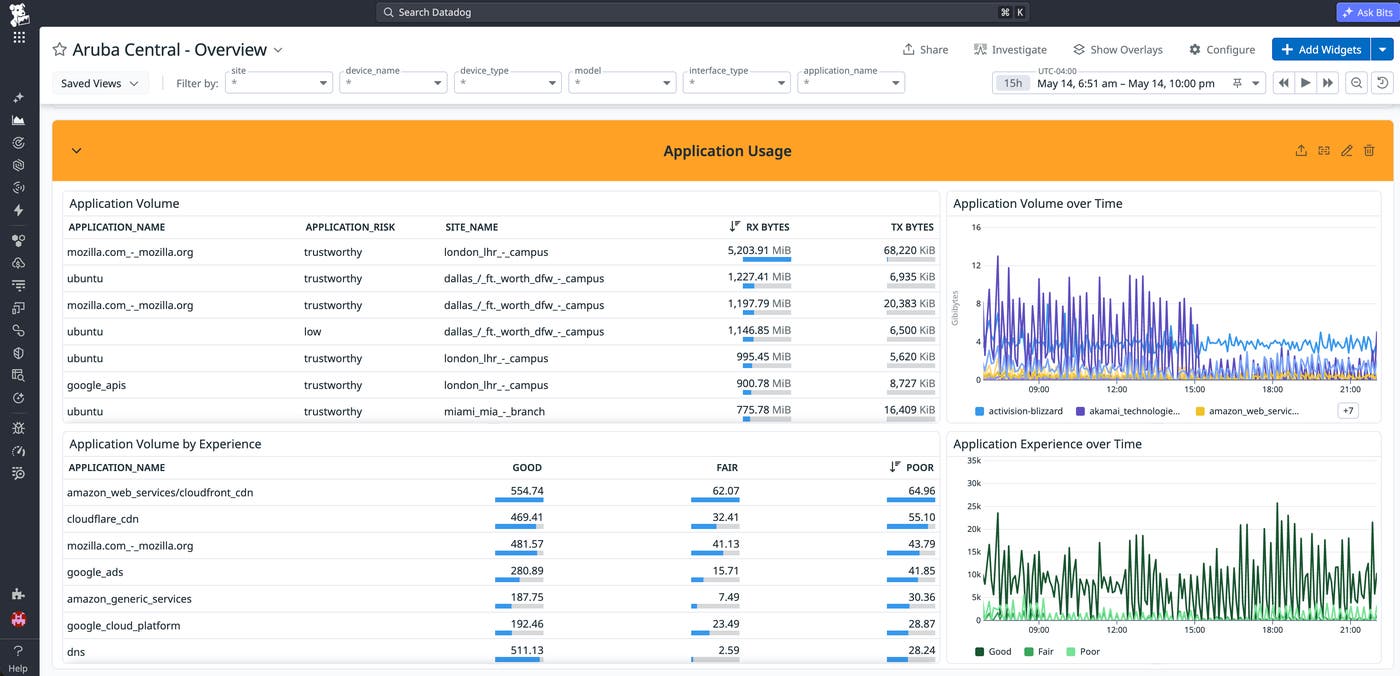Open the shield icon in sidebar
The image size is (1400, 676).
pyautogui.click(x=19, y=353)
